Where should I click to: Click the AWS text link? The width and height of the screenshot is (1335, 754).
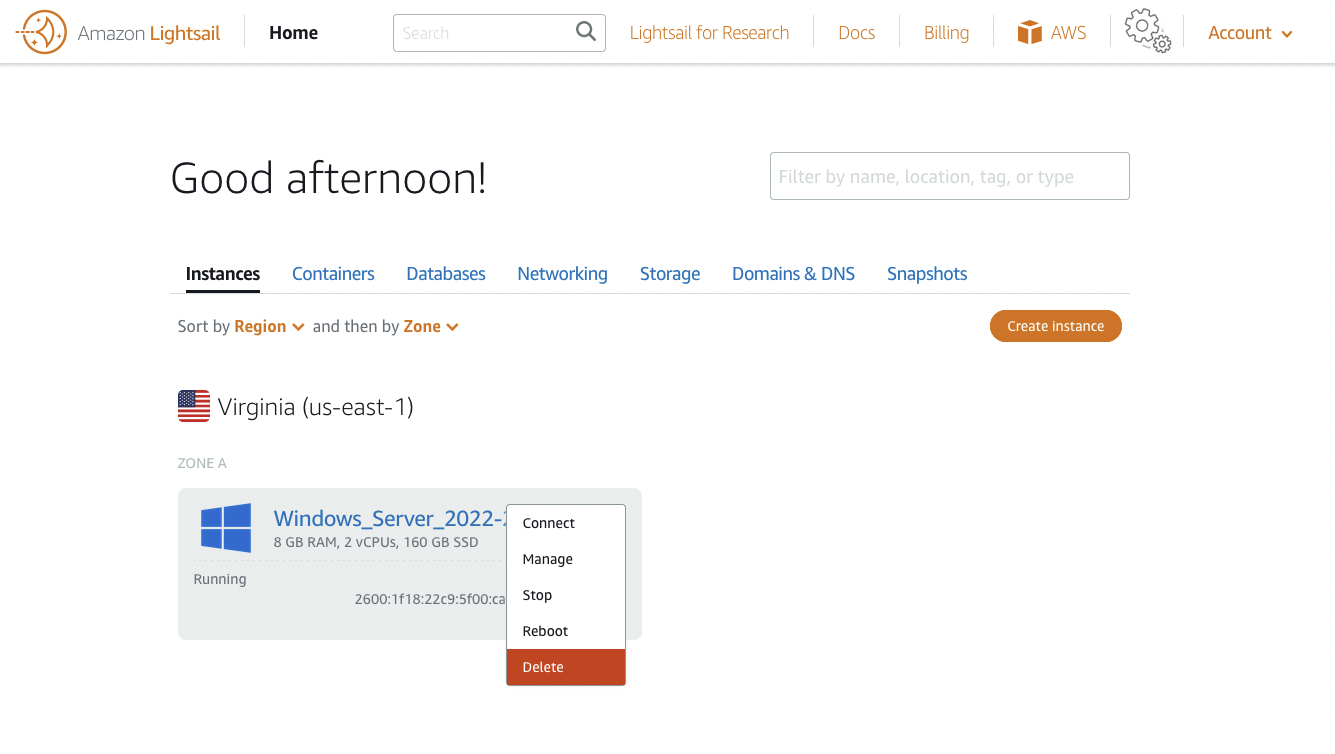[x=1068, y=33]
